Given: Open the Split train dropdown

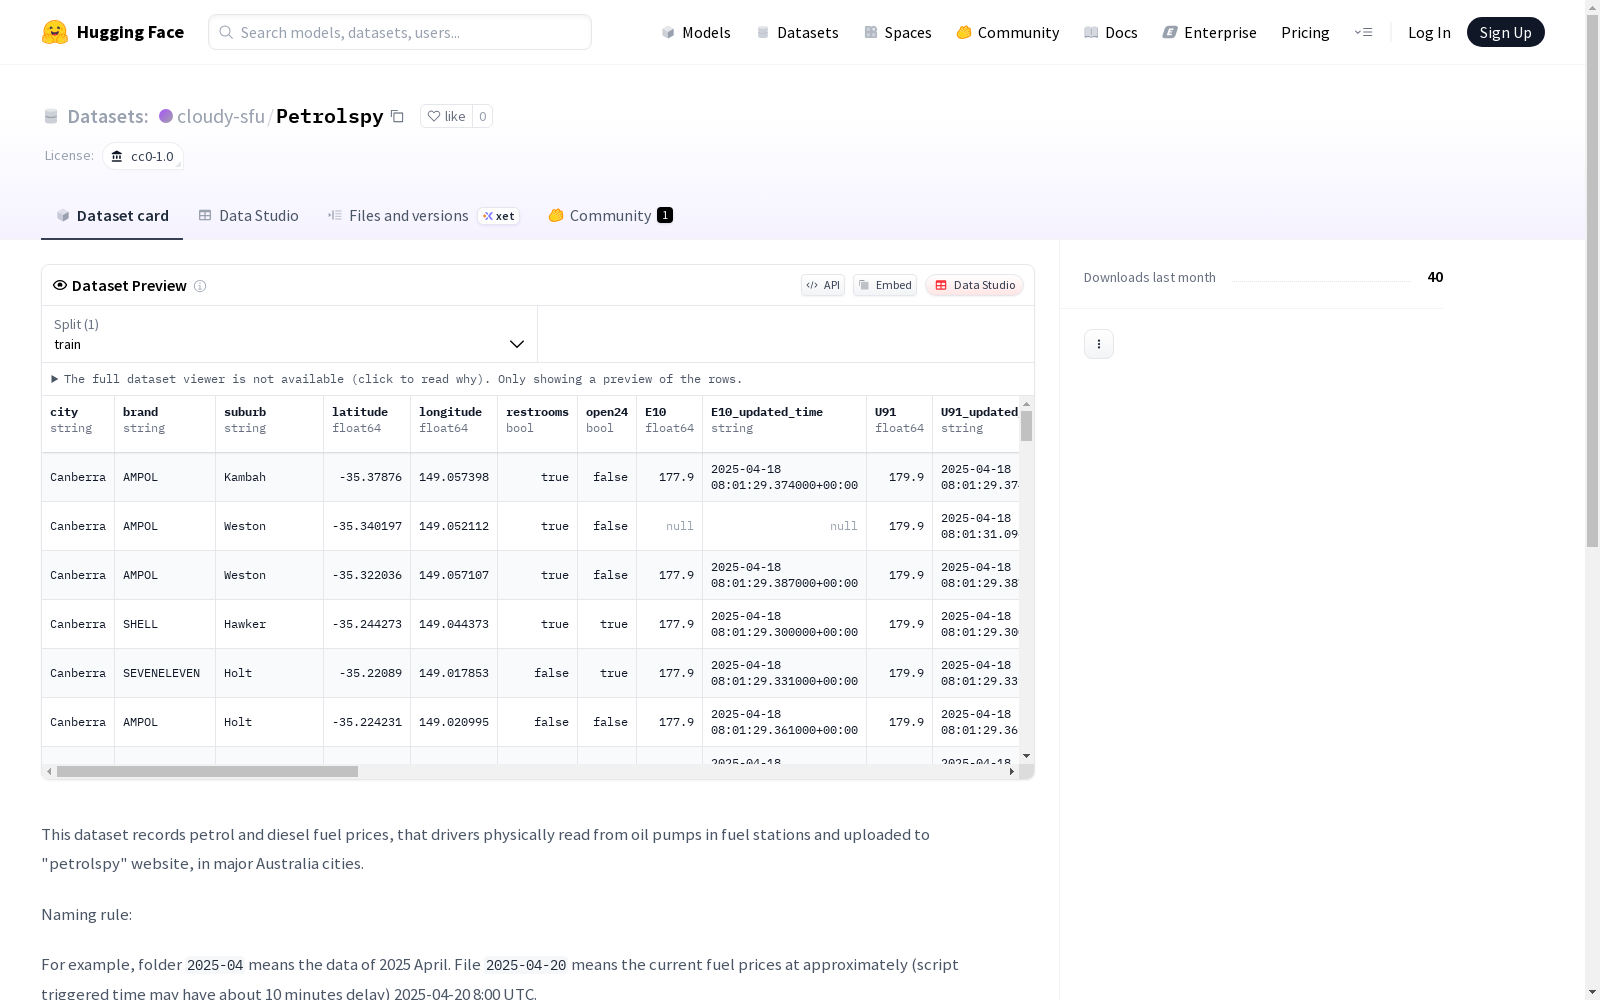Looking at the screenshot, I should click(x=289, y=334).
